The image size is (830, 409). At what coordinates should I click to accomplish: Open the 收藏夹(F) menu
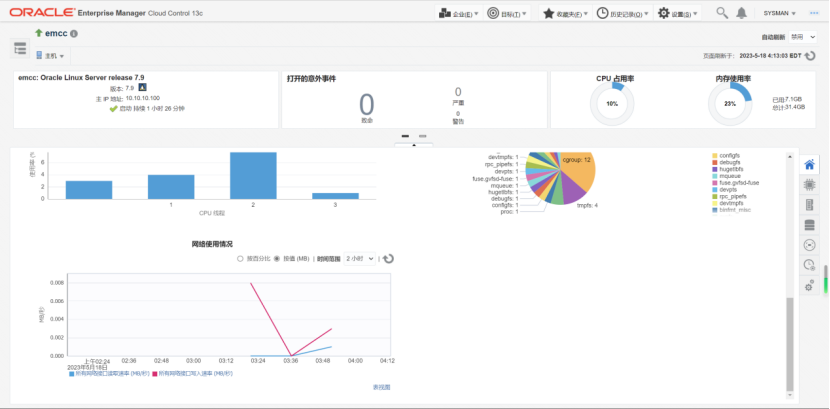[565, 13]
